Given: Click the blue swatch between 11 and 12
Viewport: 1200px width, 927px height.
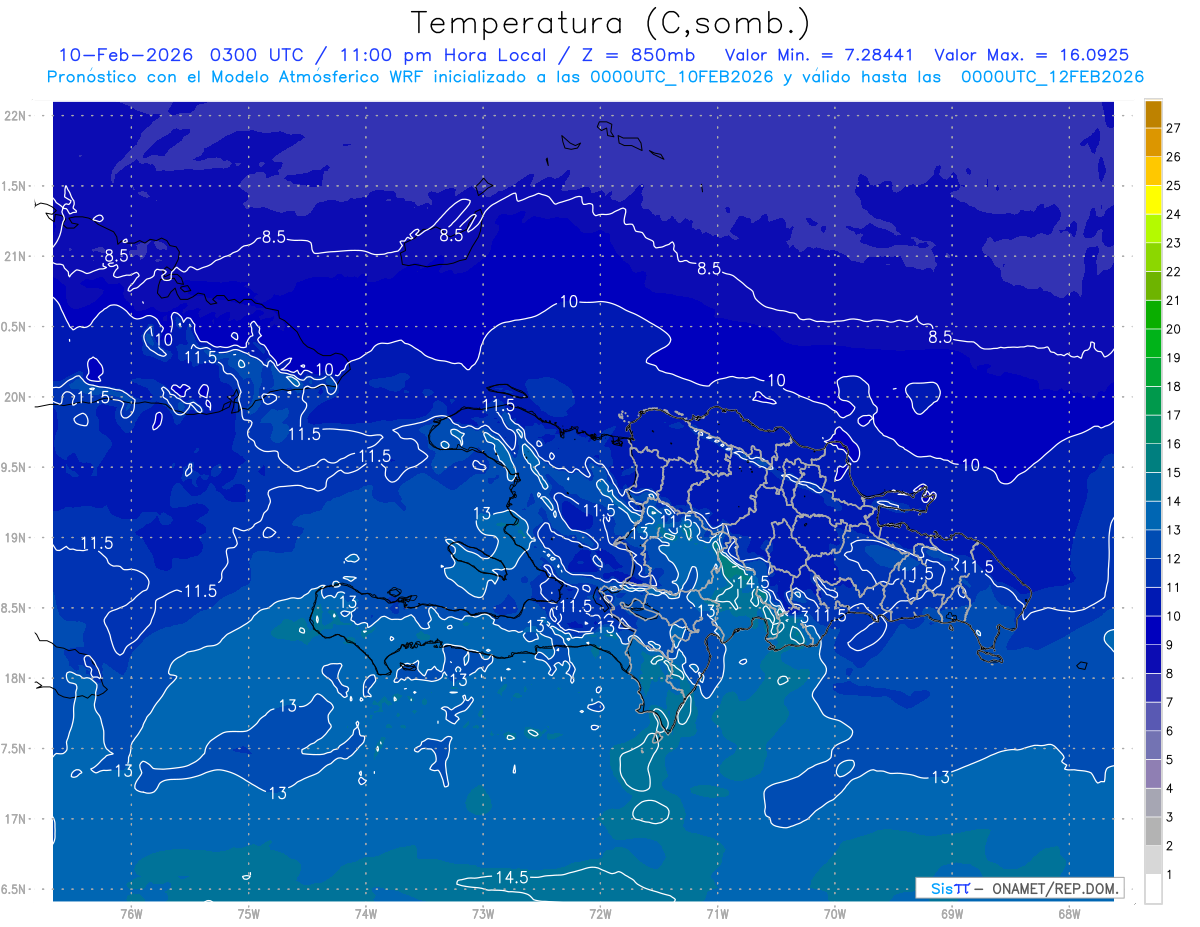Looking at the screenshot, I should (x=1153, y=573).
